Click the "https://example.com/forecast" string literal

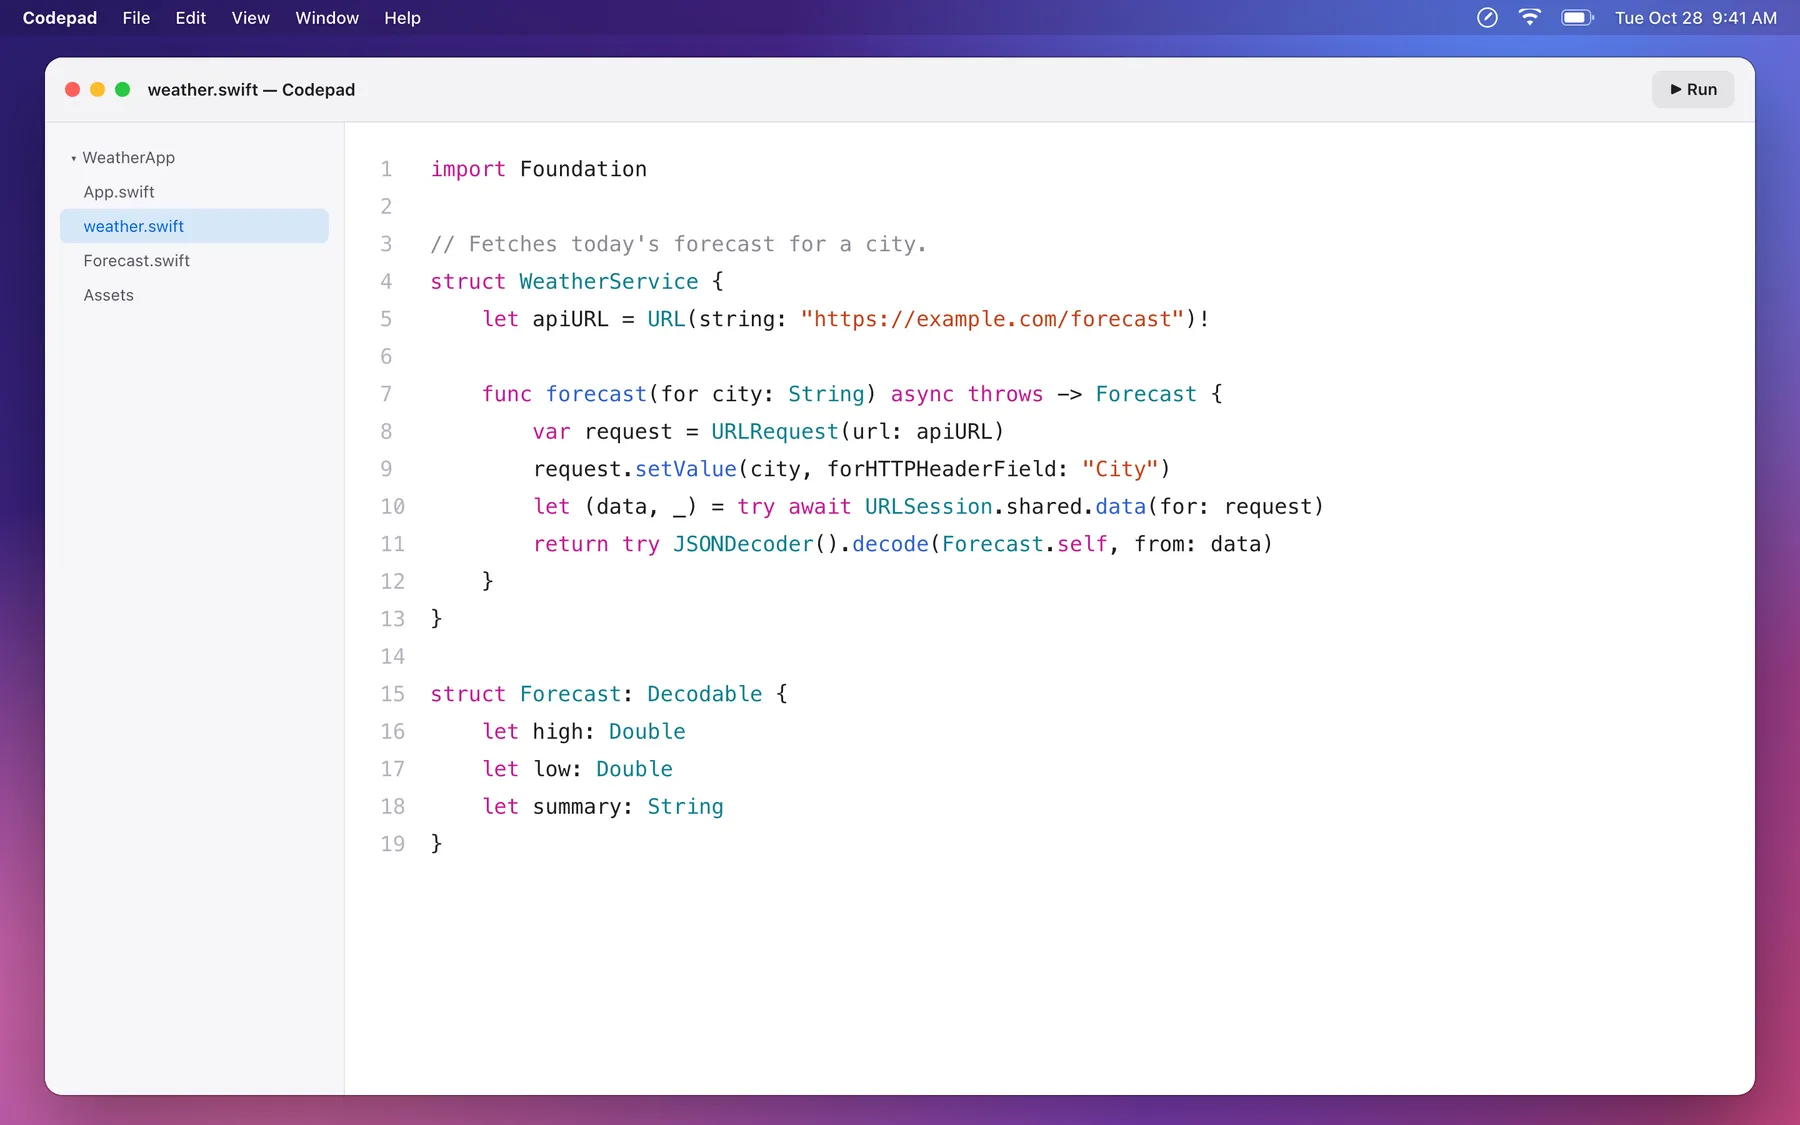click(x=992, y=319)
